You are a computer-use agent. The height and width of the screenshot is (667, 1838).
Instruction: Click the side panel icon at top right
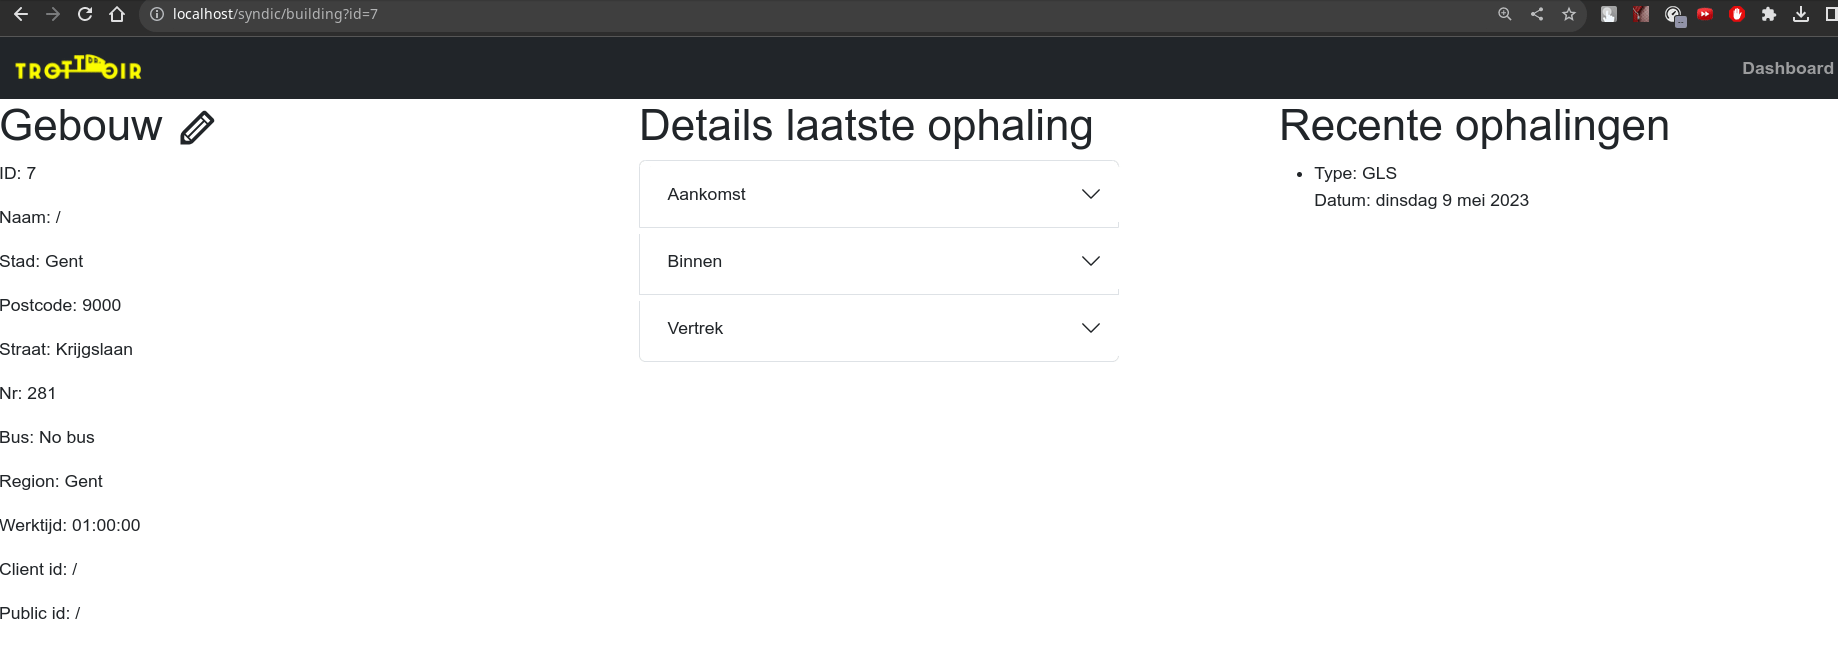coord(1831,14)
